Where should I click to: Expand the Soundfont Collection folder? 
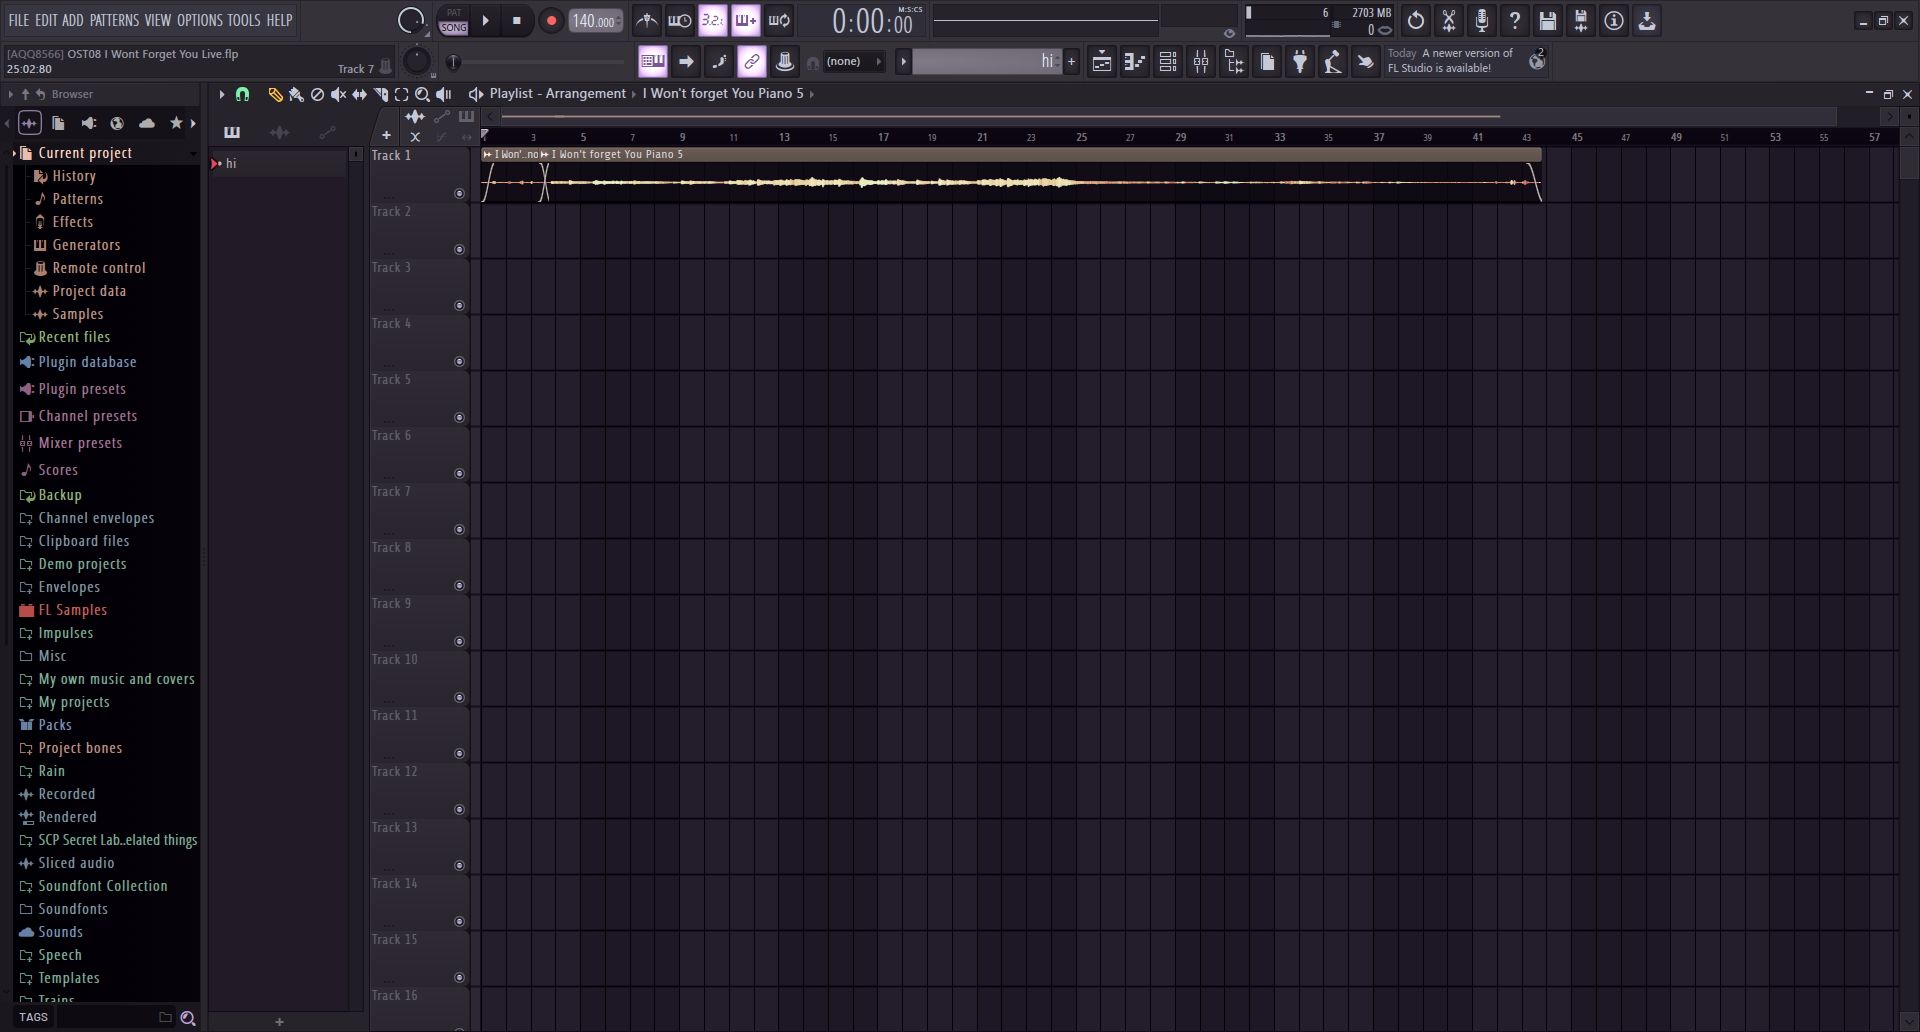102,886
